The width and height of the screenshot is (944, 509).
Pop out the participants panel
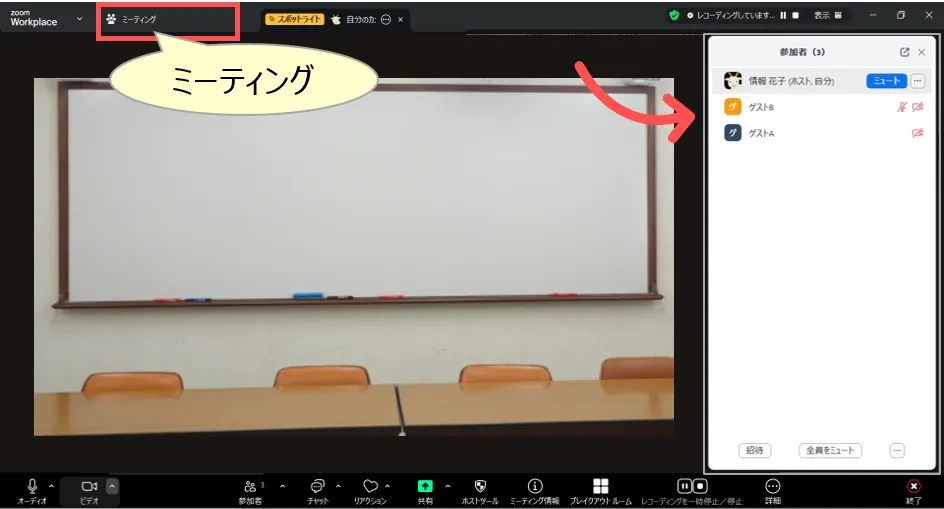pos(904,52)
